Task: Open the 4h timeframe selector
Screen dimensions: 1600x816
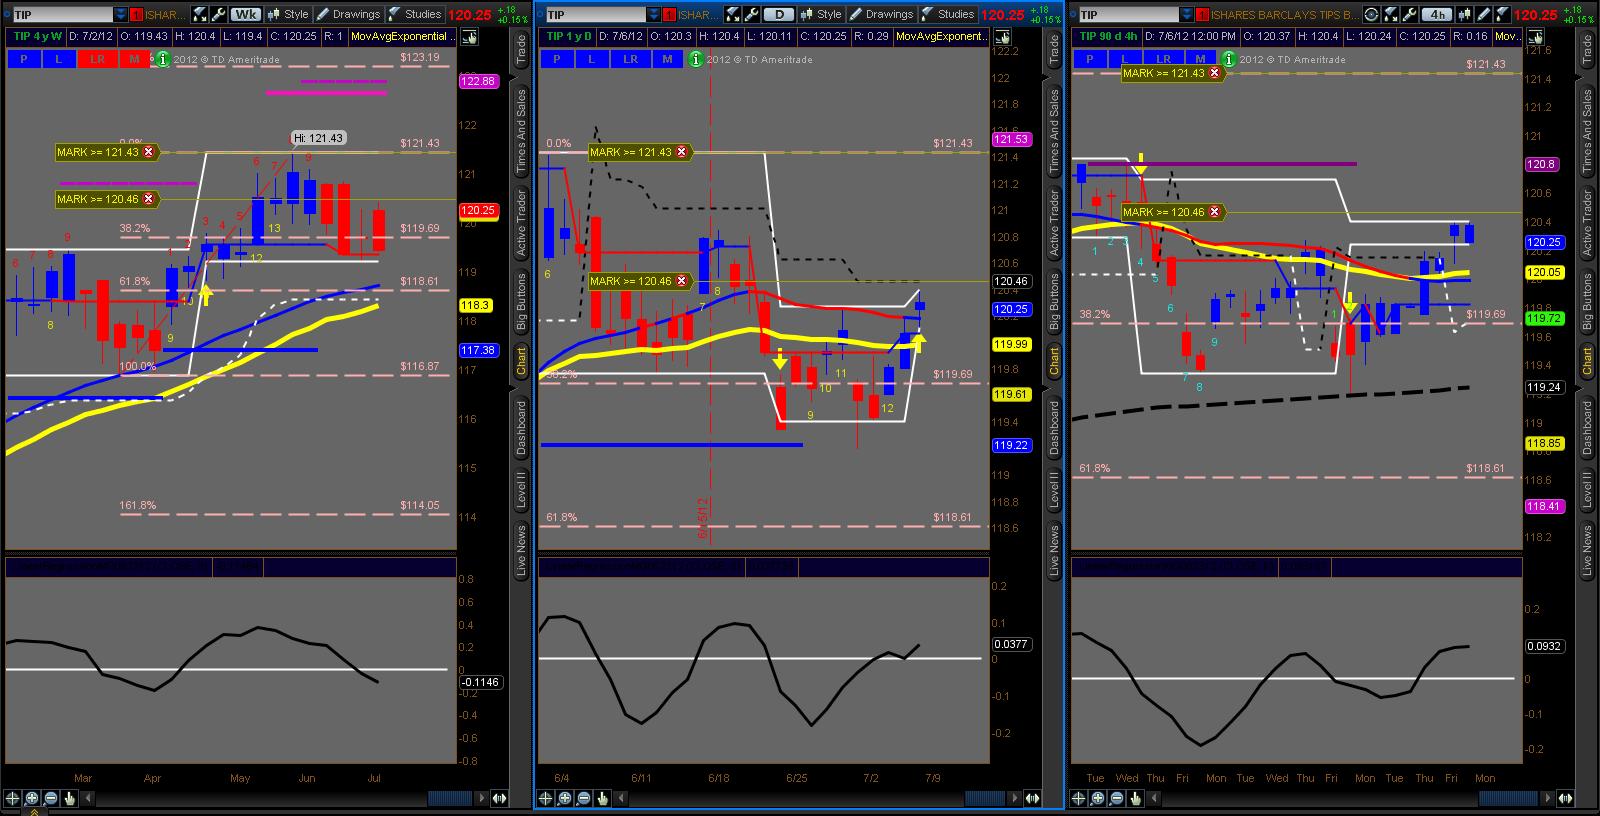Action: (x=1437, y=15)
